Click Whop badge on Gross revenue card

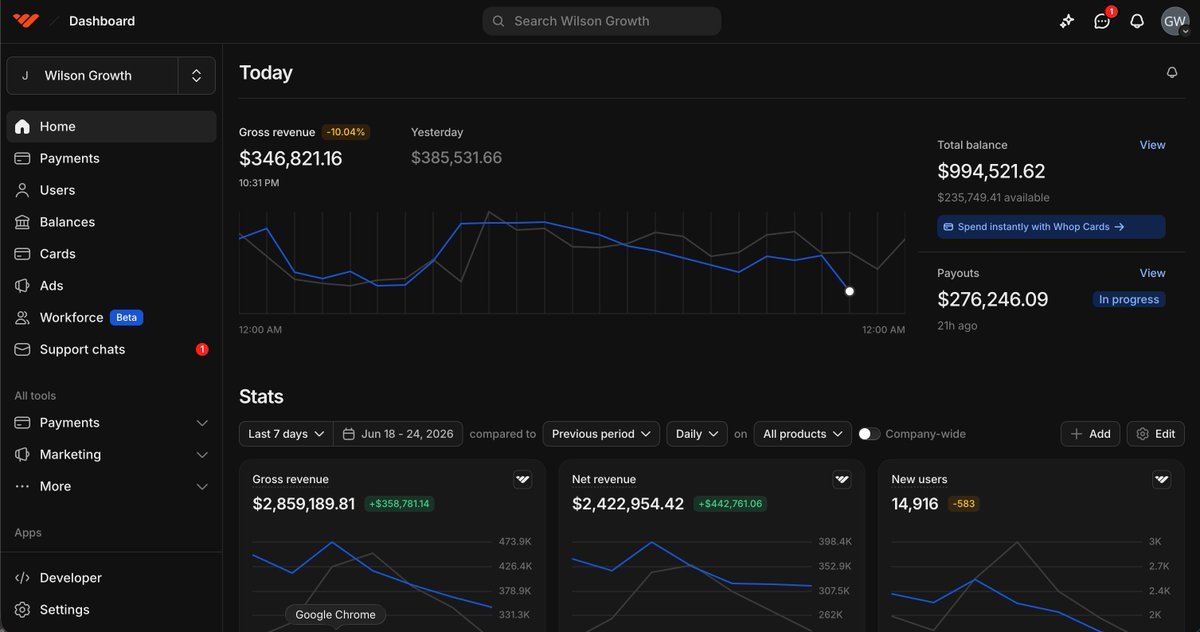point(522,480)
